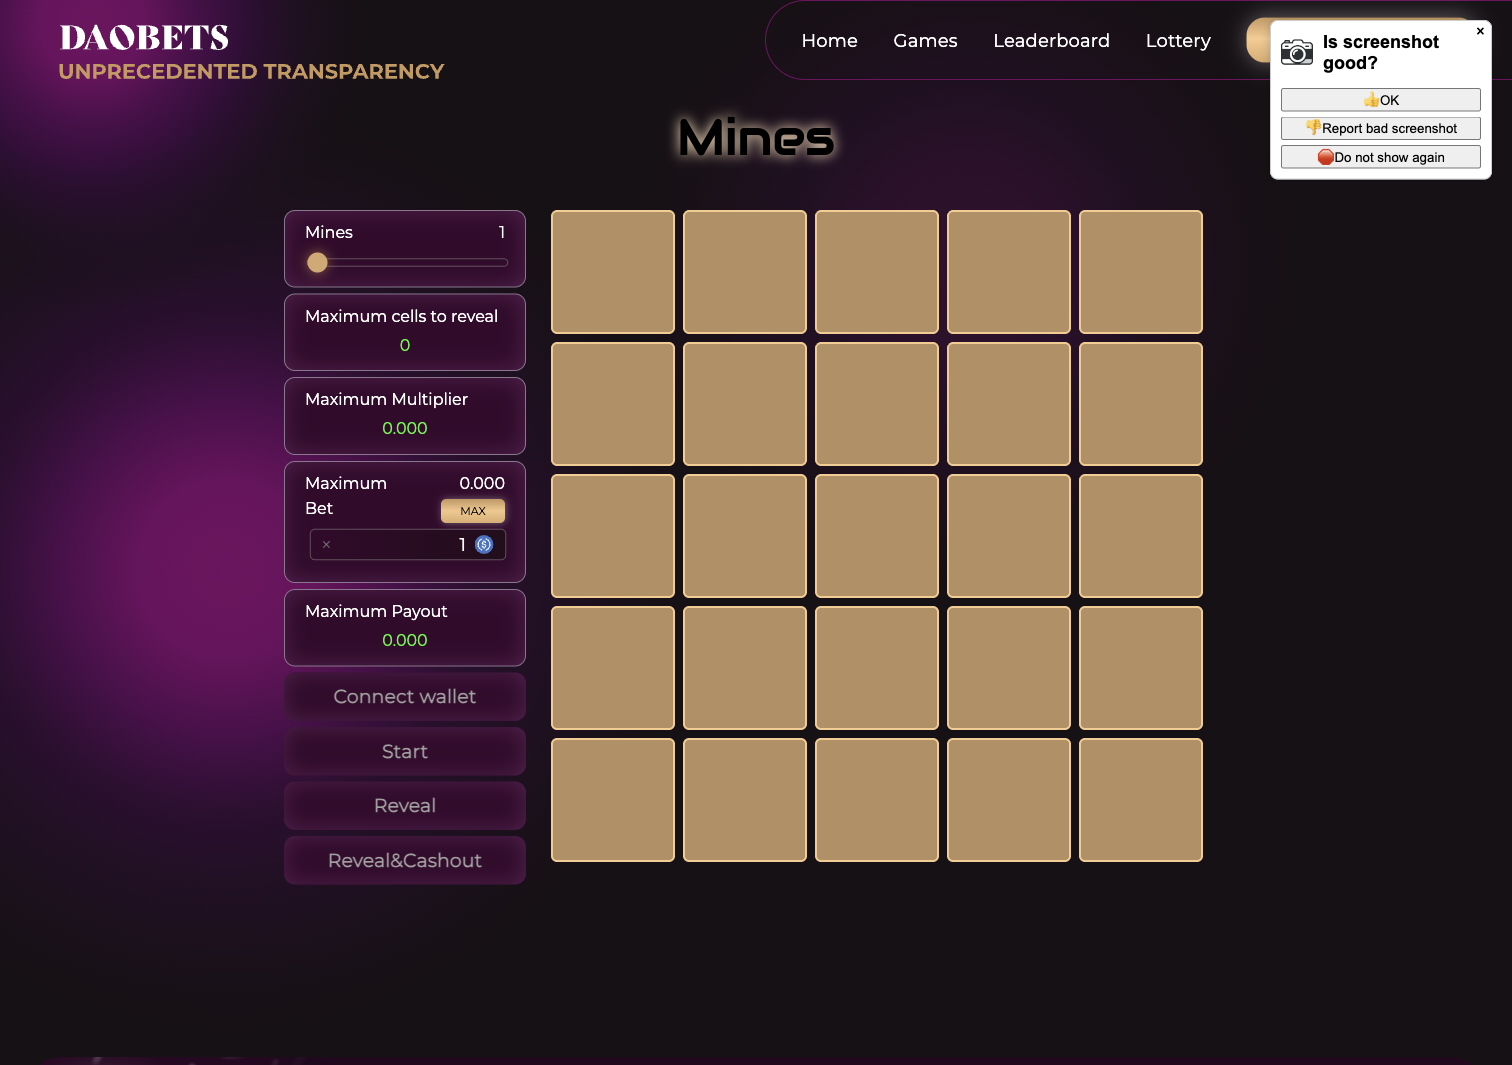This screenshot has height=1065, width=1512.
Task: Select the center cell of the mines grid
Action: click(877, 536)
